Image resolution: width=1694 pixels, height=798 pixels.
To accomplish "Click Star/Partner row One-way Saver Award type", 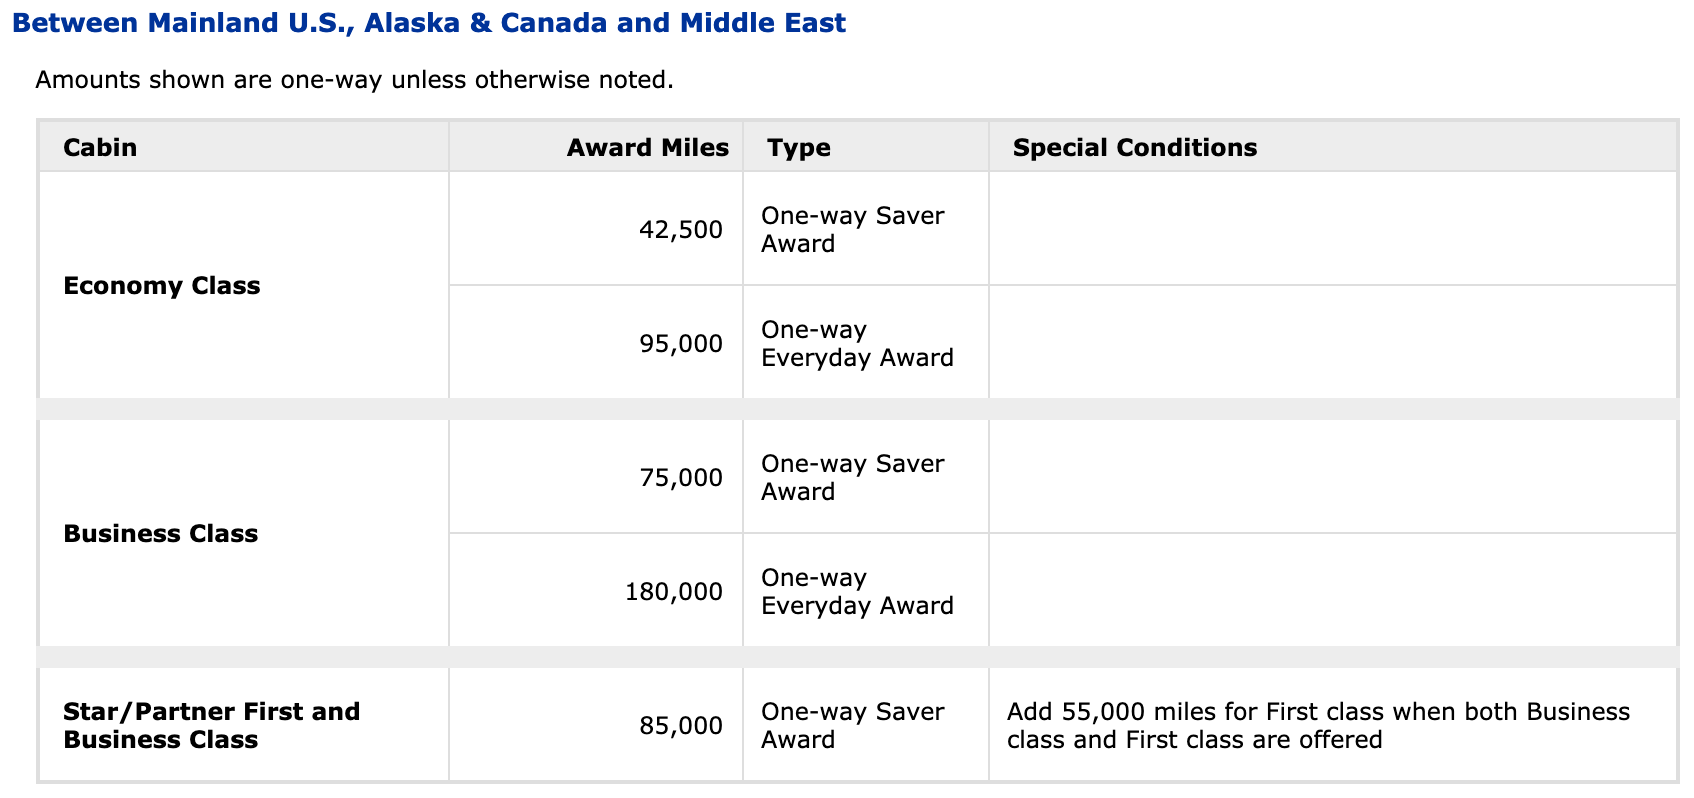I will click(852, 726).
